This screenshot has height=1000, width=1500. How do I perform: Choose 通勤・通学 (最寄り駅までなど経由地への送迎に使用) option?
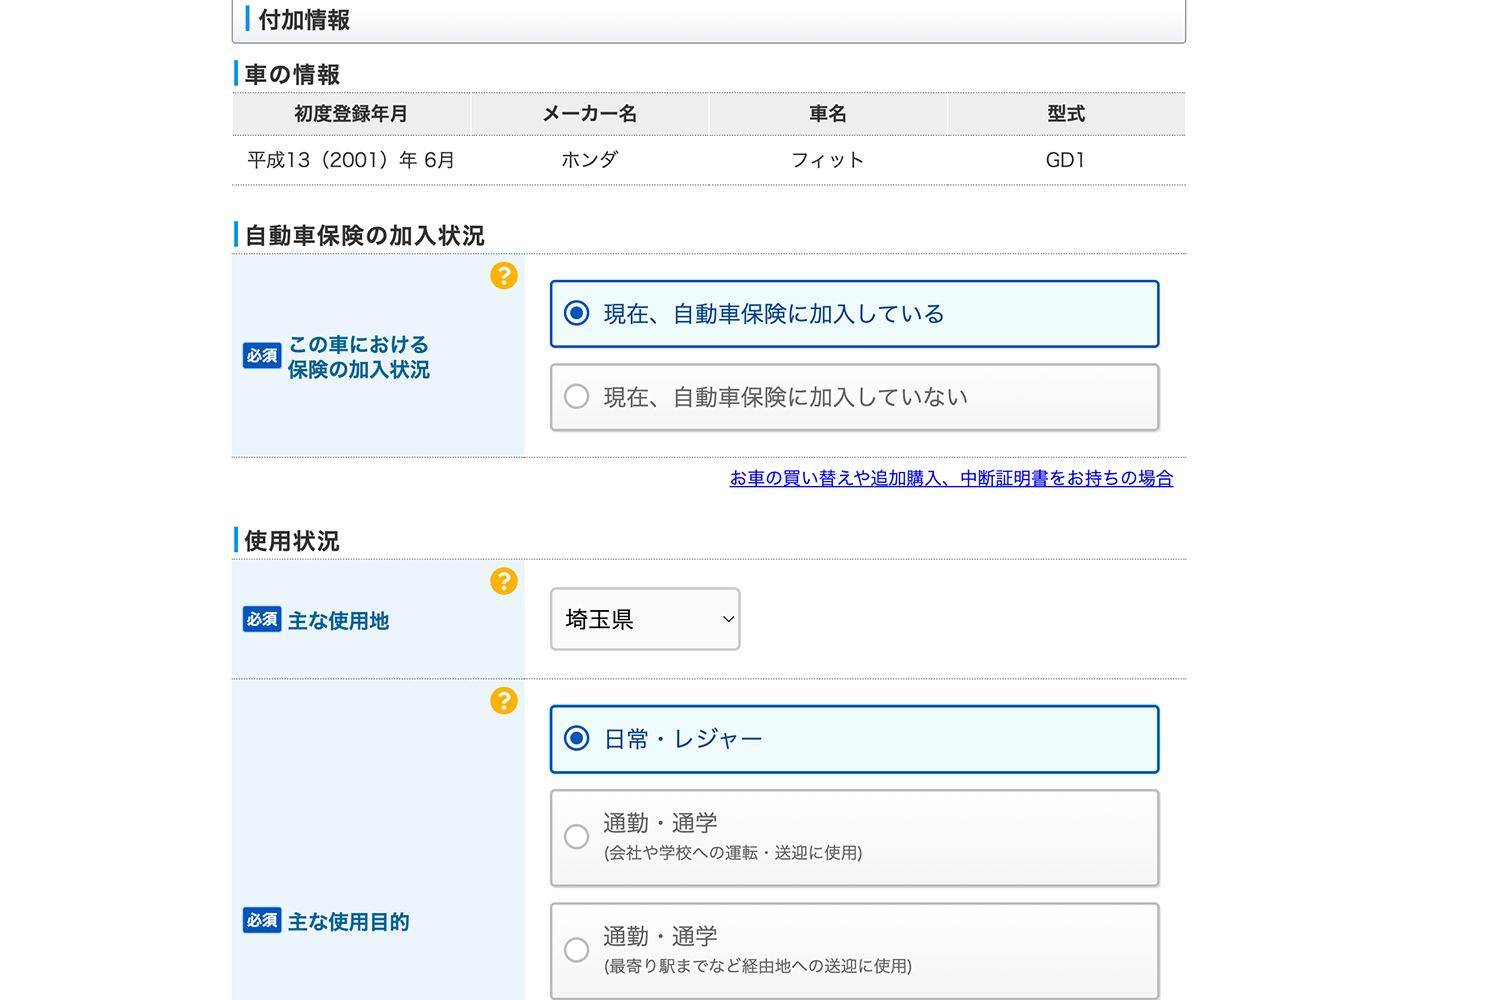854,951
